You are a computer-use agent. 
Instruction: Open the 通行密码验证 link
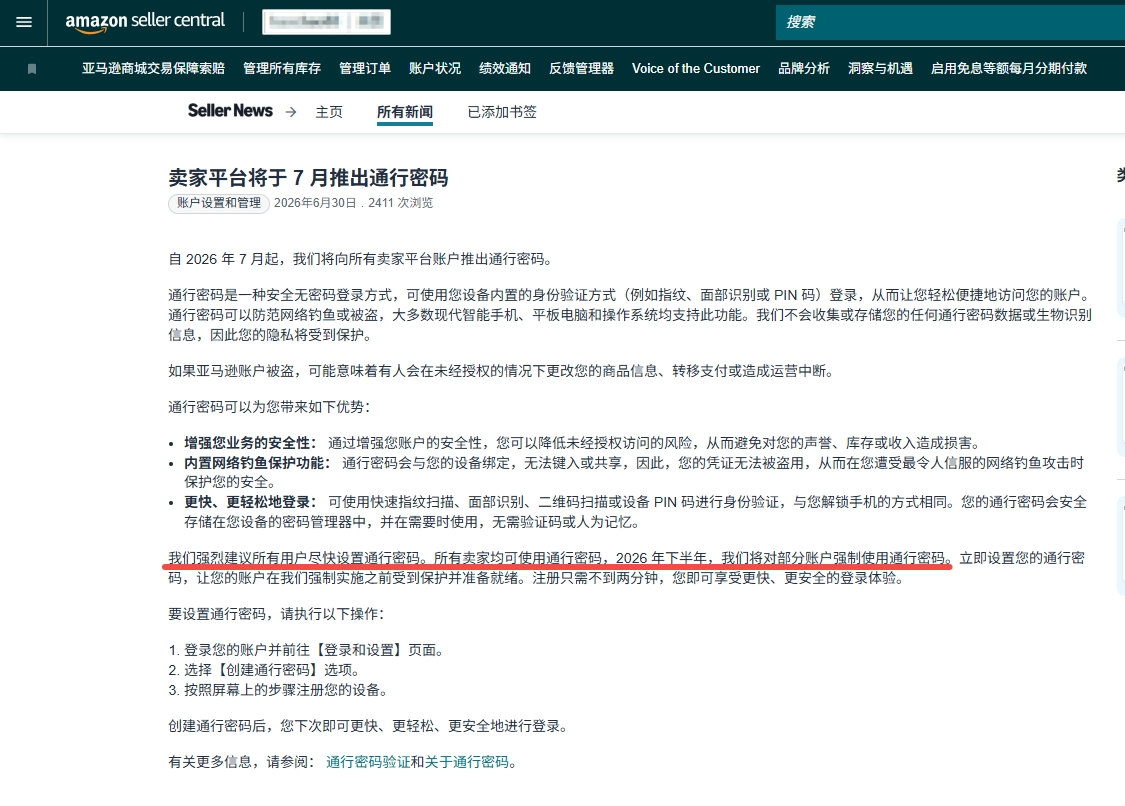click(x=368, y=762)
